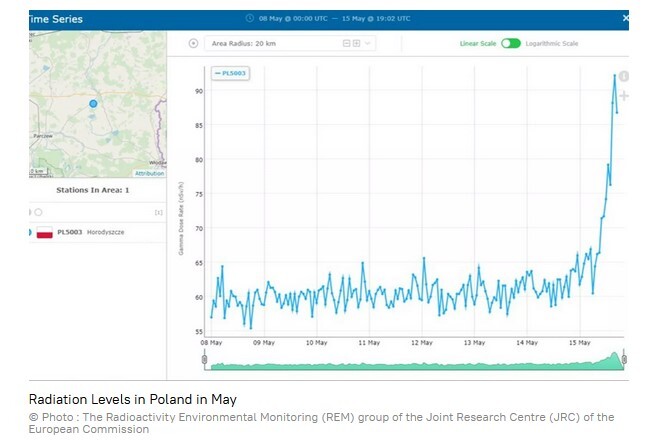Click the info icon at chart top right
Image resolution: width=650 pixels, height=445 pixels.
(x=624, y=76)
